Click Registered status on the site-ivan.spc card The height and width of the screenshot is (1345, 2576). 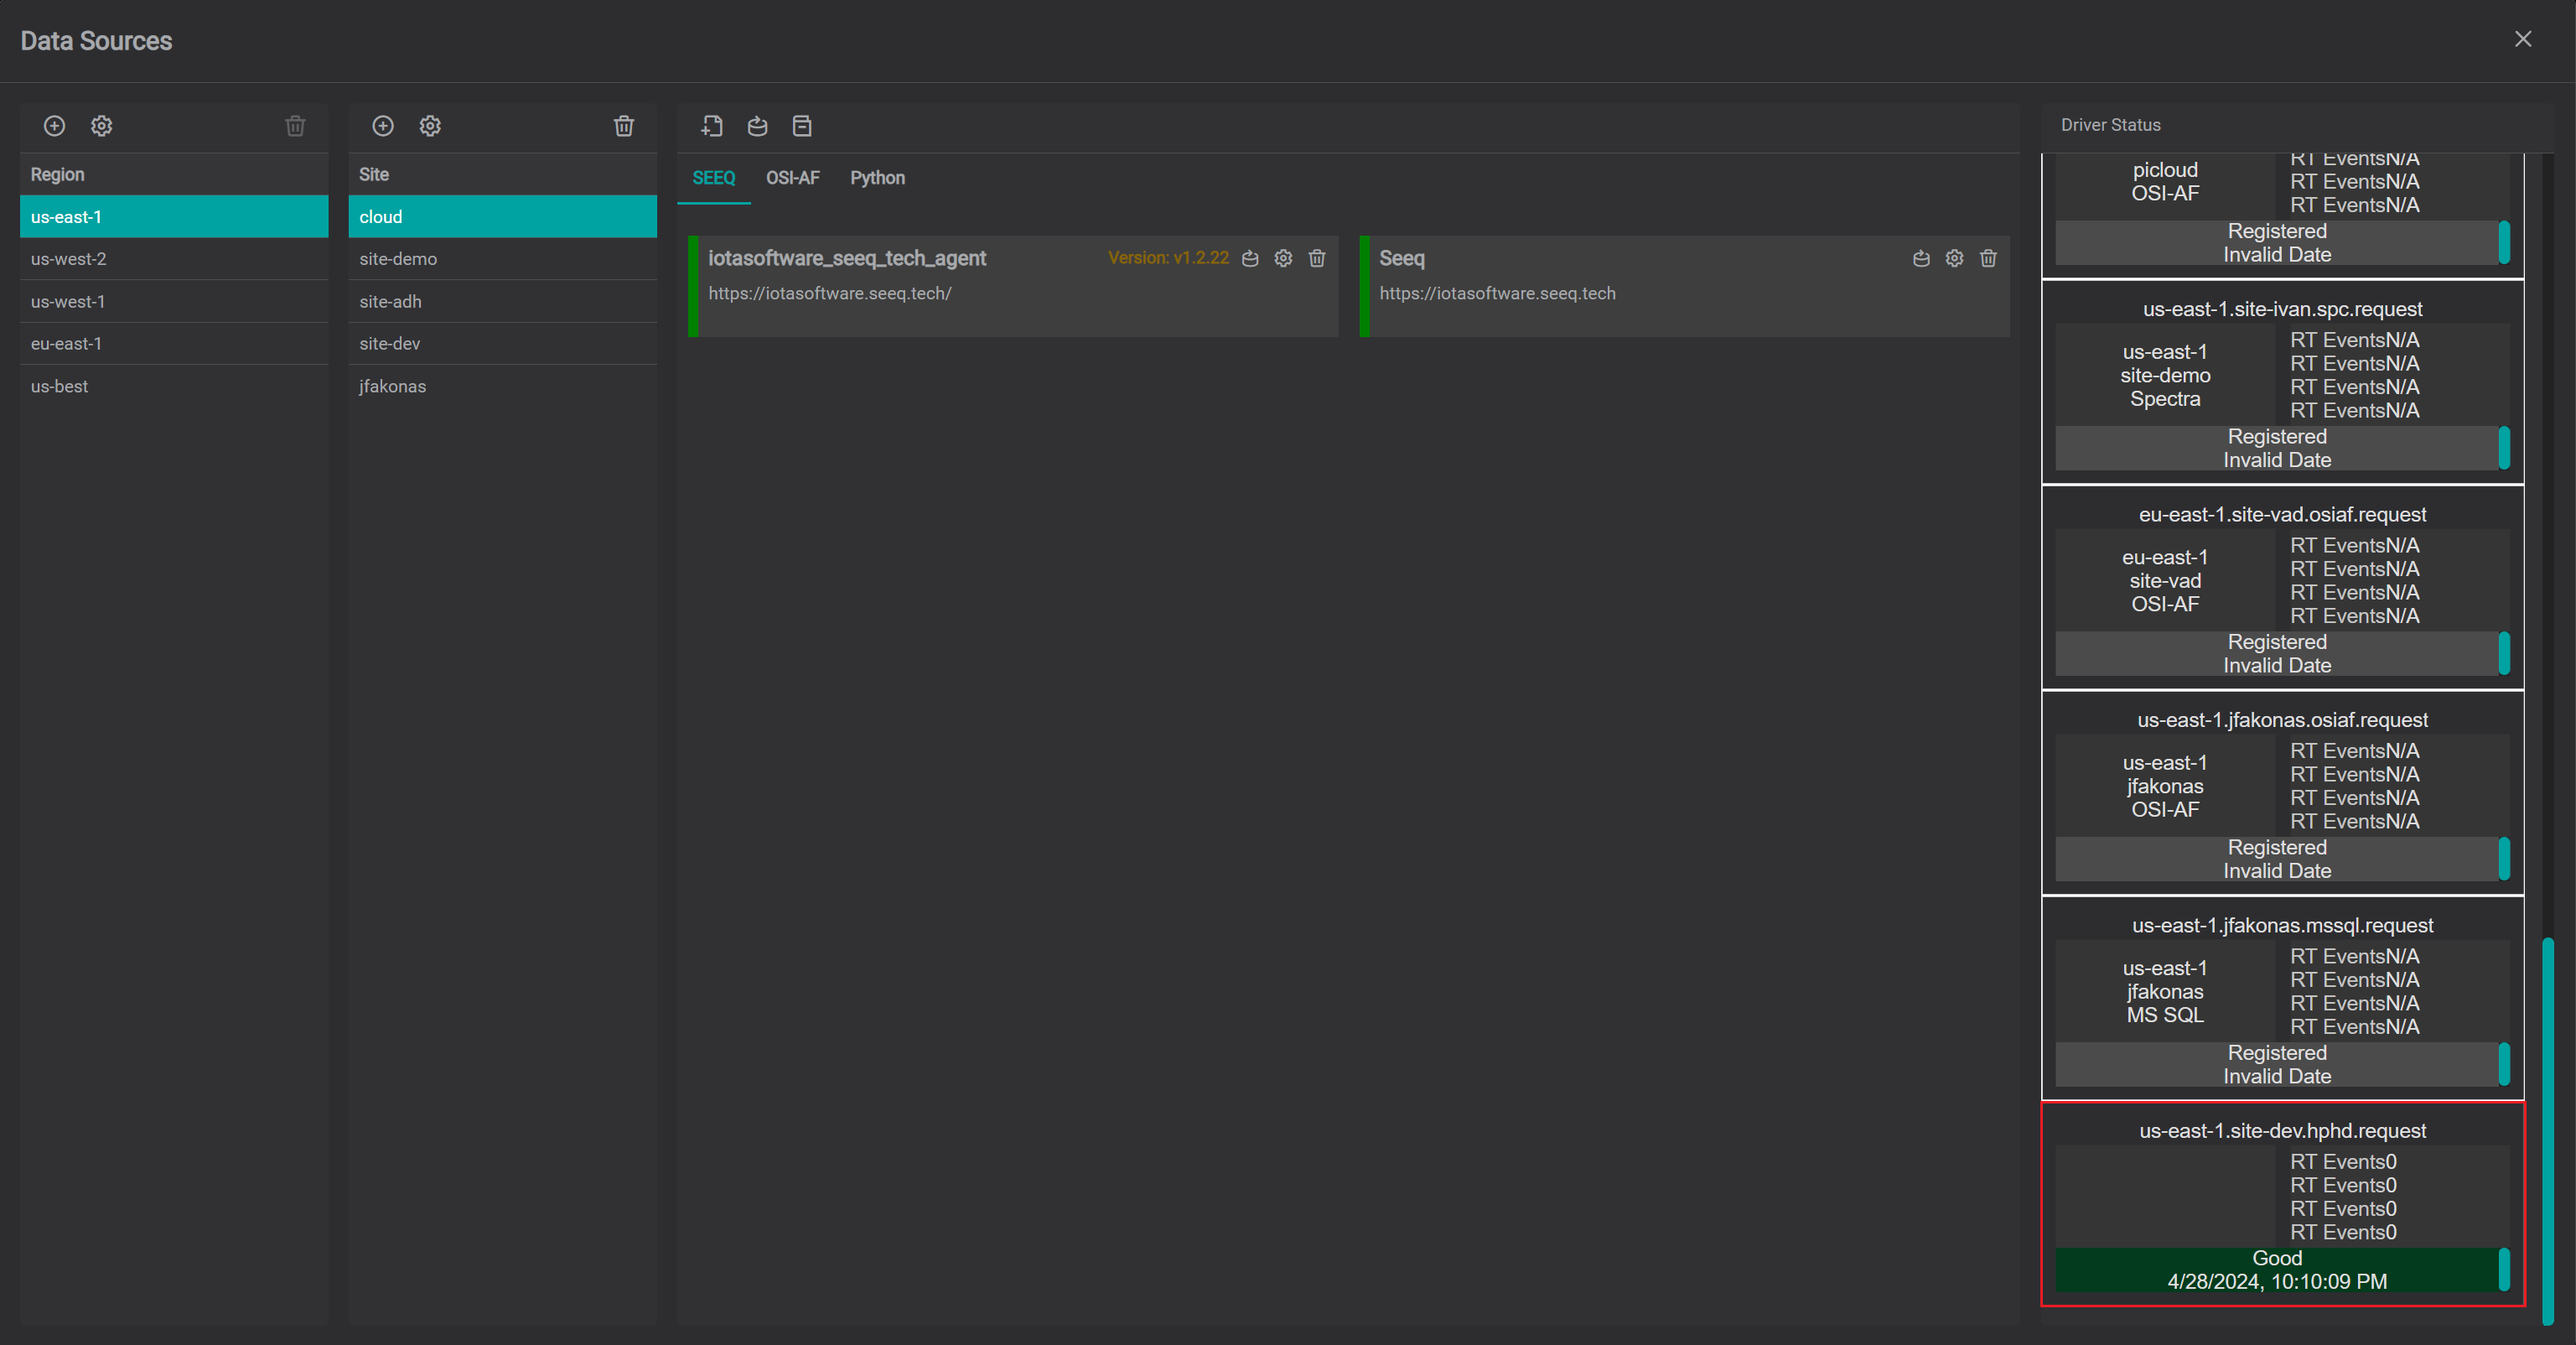pyautogui.click(x=2277, y=437)
